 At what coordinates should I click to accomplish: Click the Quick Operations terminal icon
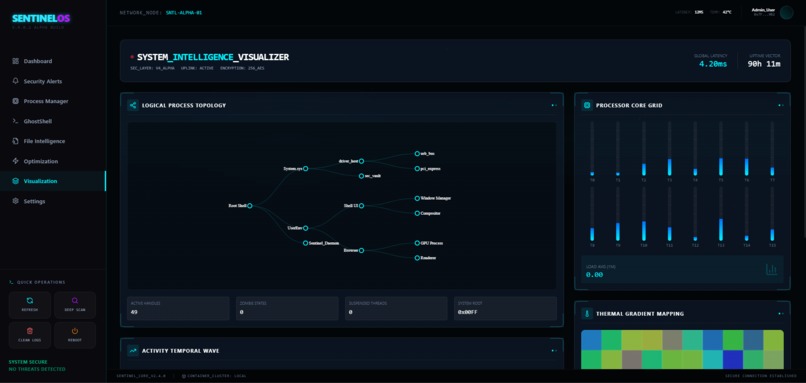[12, 282]
